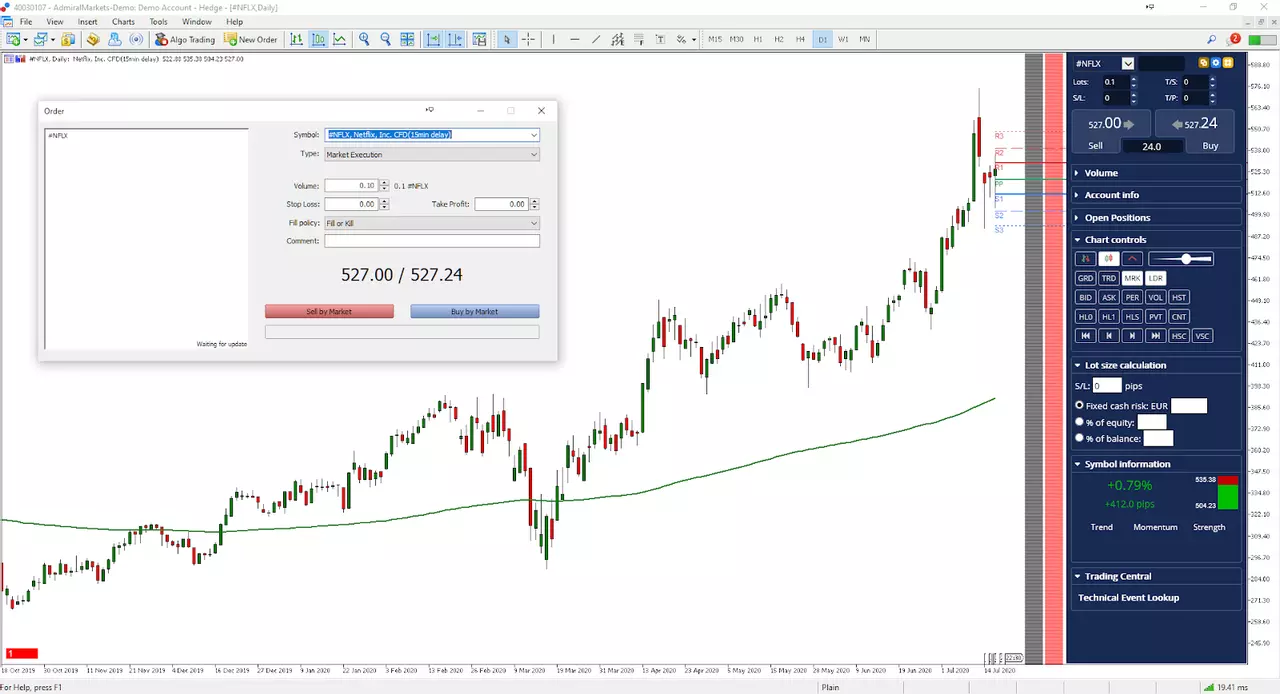Click the Stop Loss value field
The height and width of the screenshot is (694, 1280).
(351, 204)
